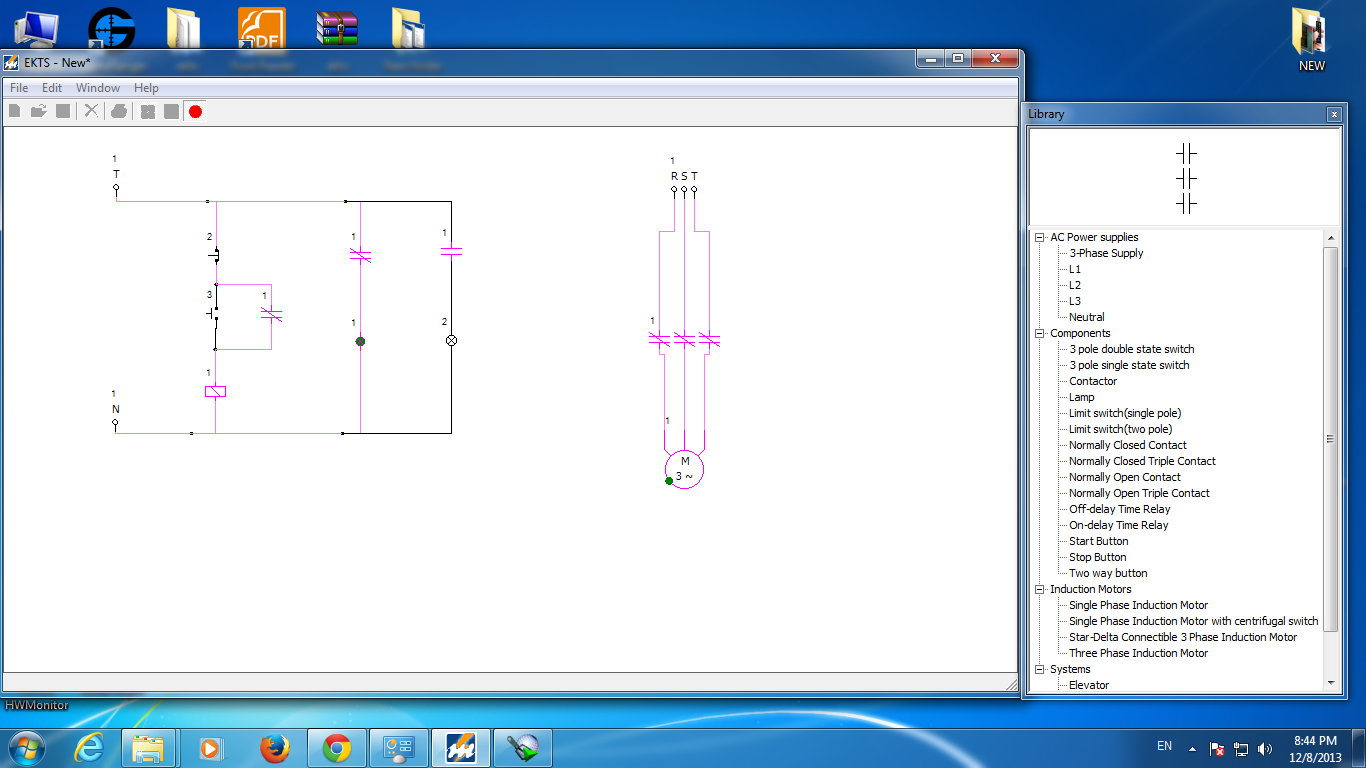
Task: Collapse the Induction Motors tree node
Action: [1040, 589]
